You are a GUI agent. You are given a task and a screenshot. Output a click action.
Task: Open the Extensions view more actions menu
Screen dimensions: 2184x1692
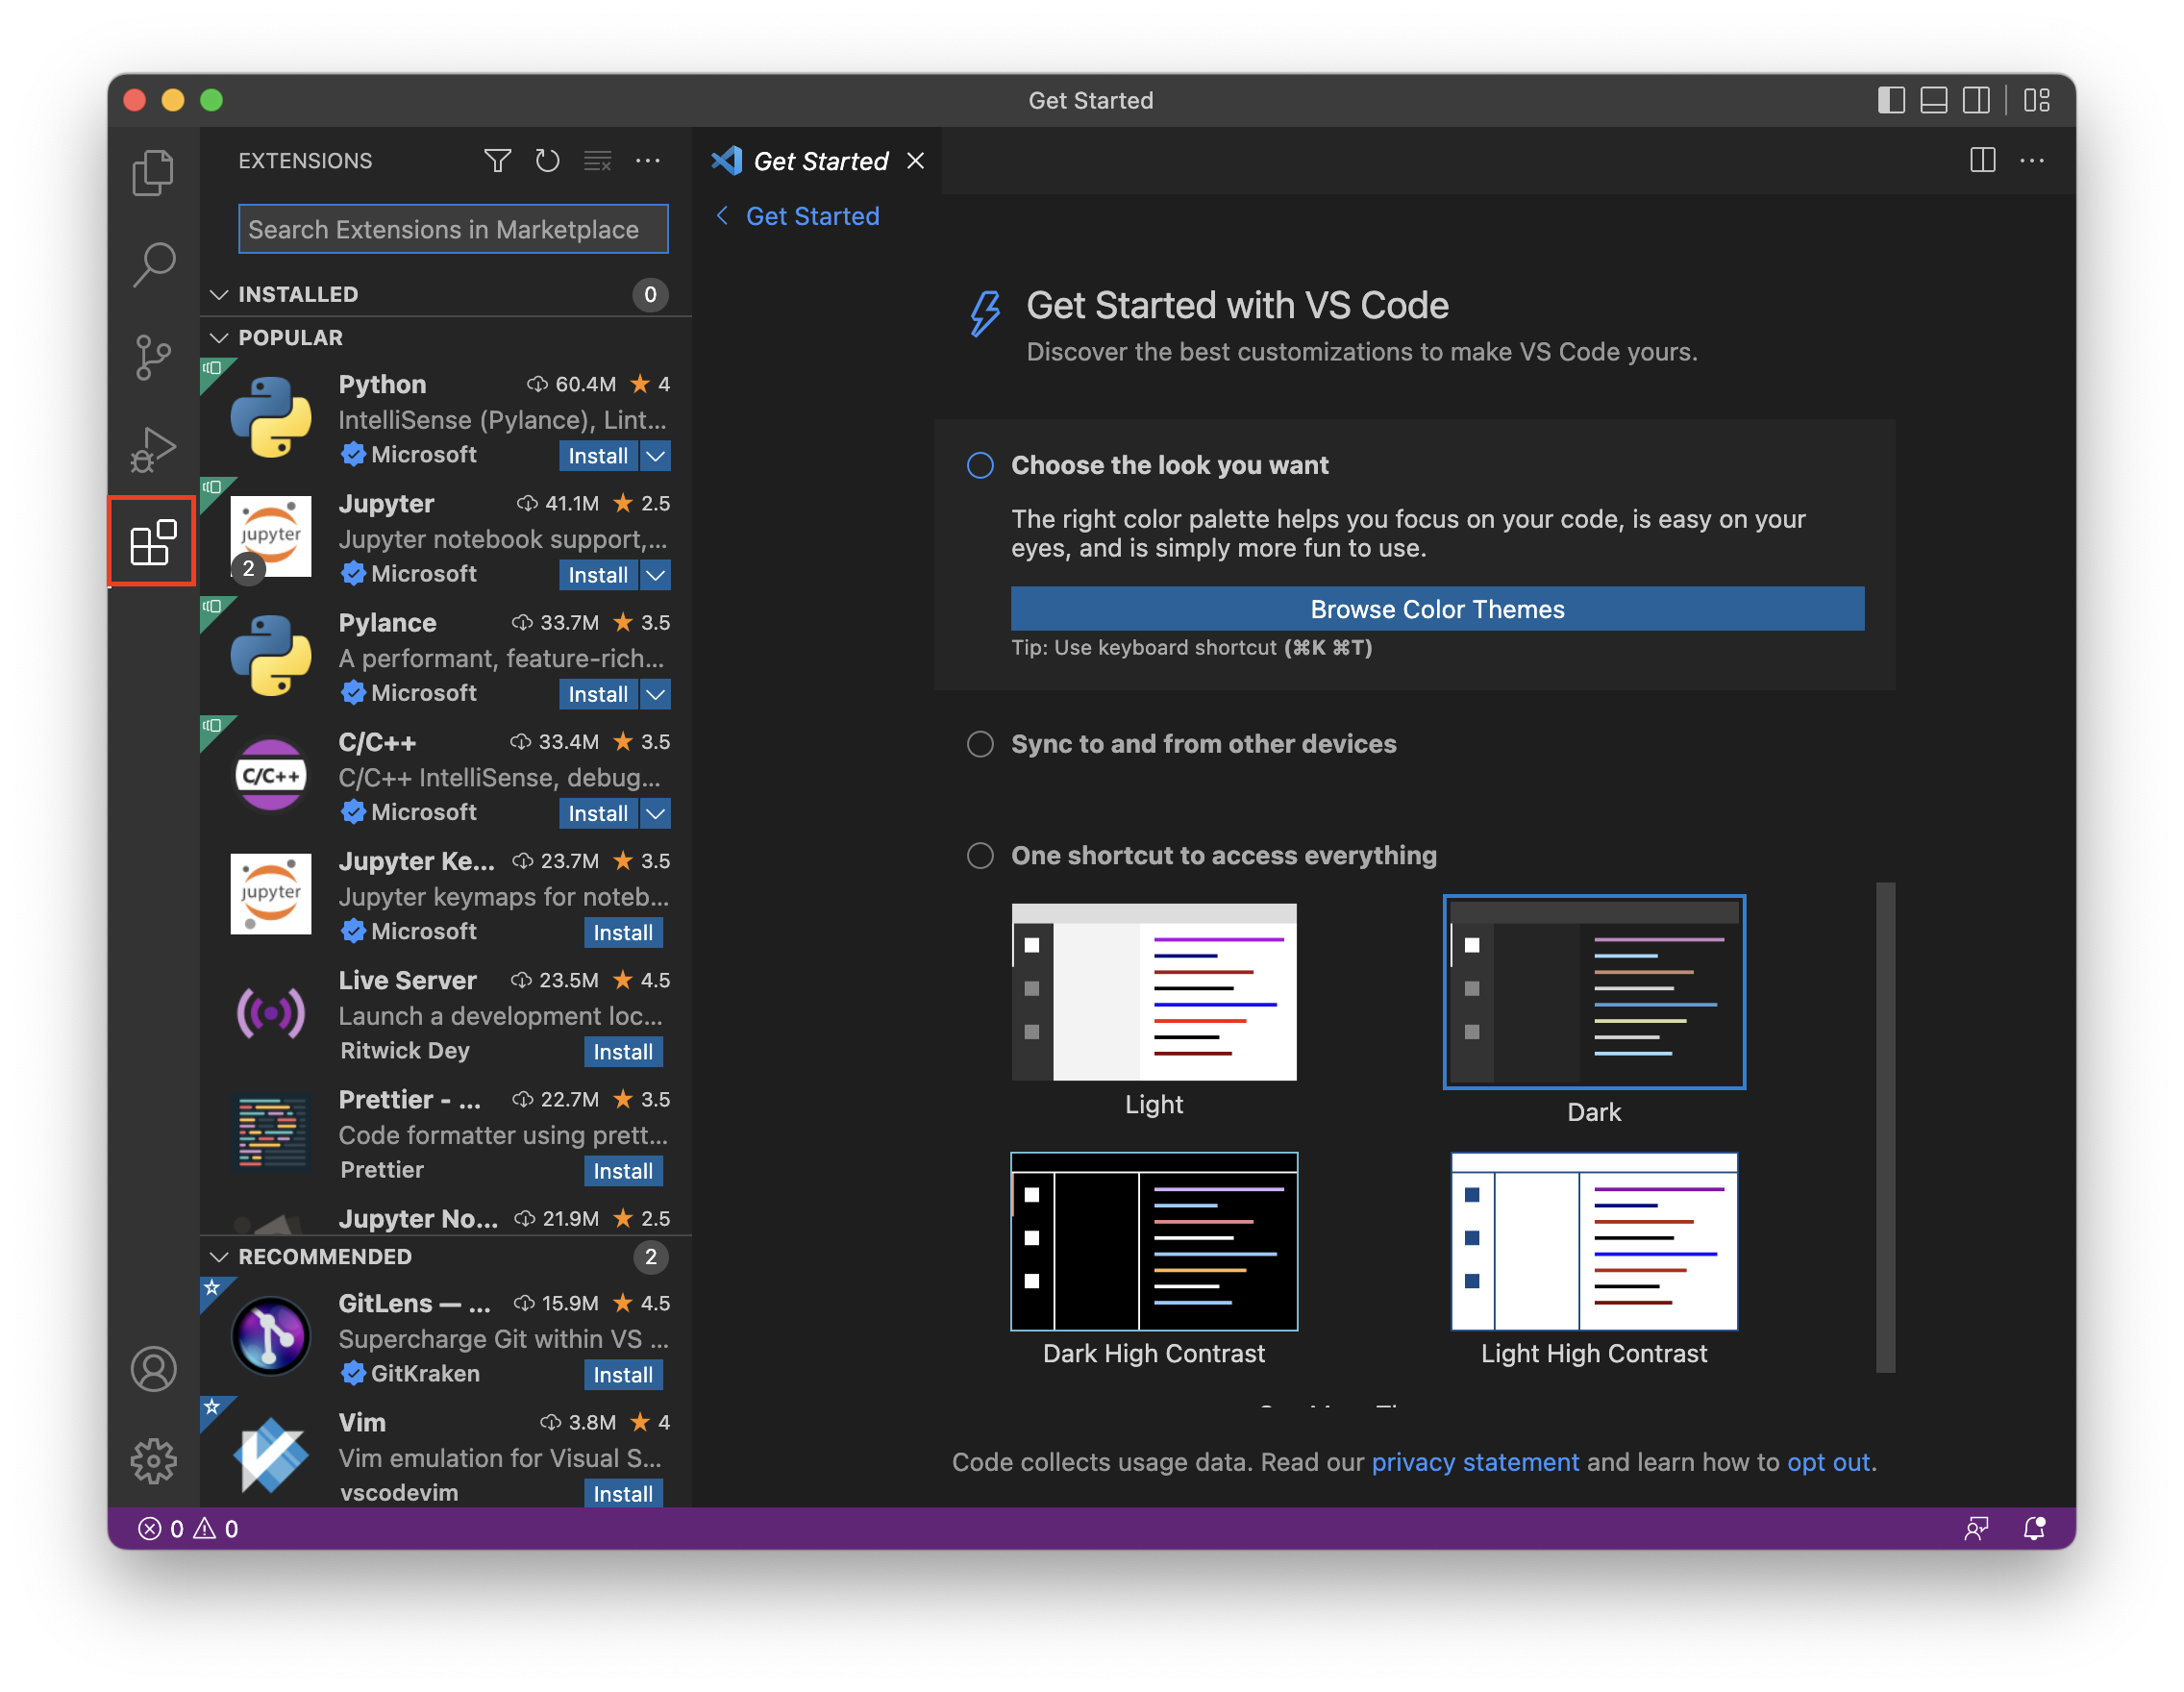648,161
